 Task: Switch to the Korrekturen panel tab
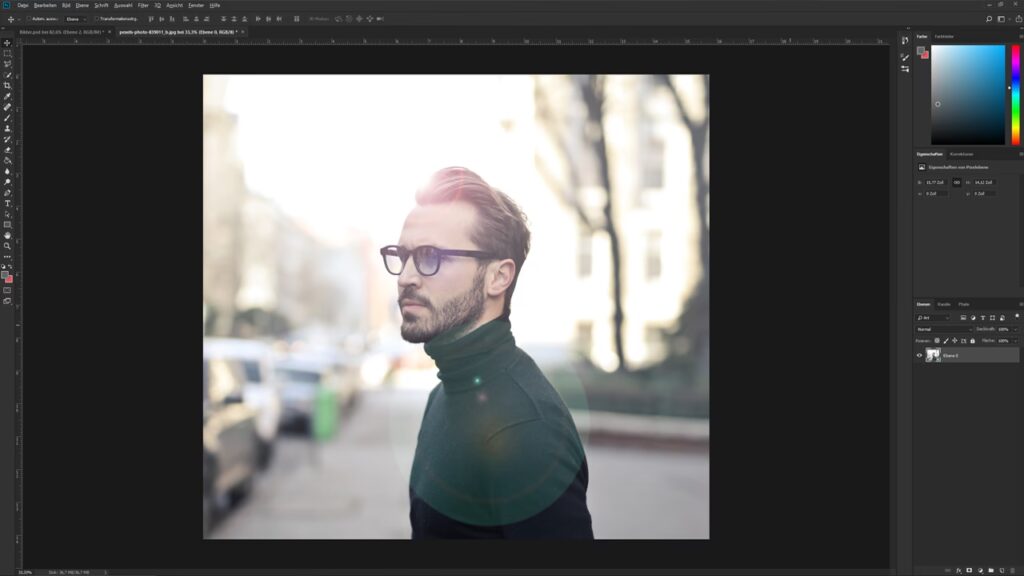[x=961, y=154]
